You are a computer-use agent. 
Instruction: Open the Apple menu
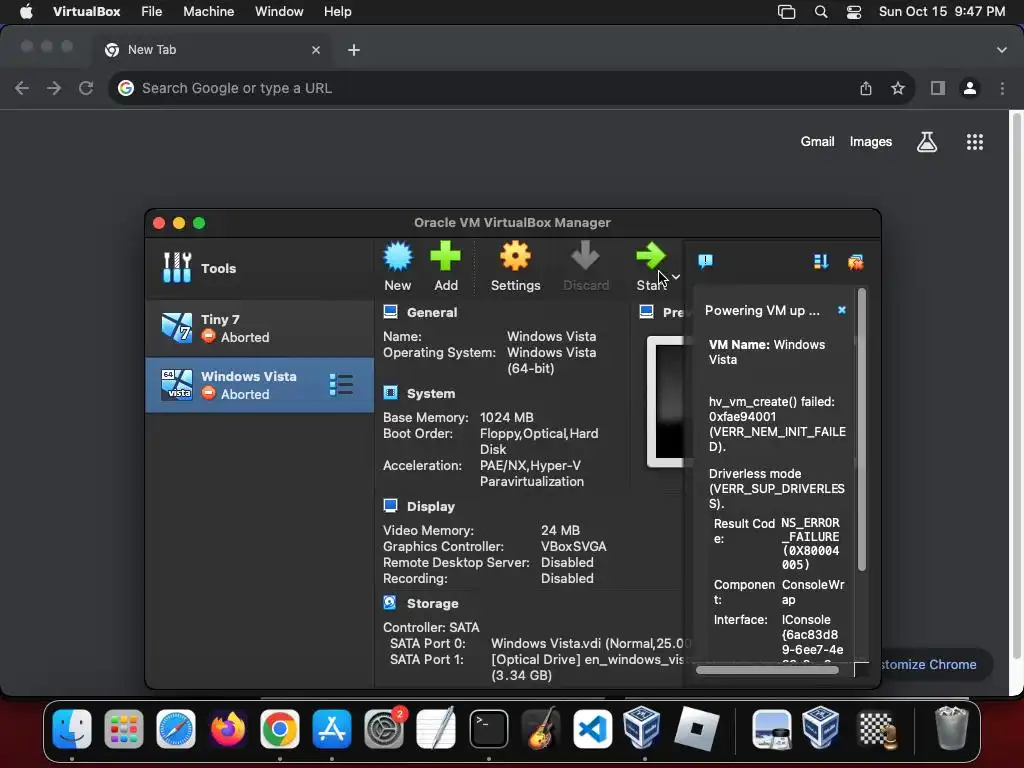pos(26,12)
